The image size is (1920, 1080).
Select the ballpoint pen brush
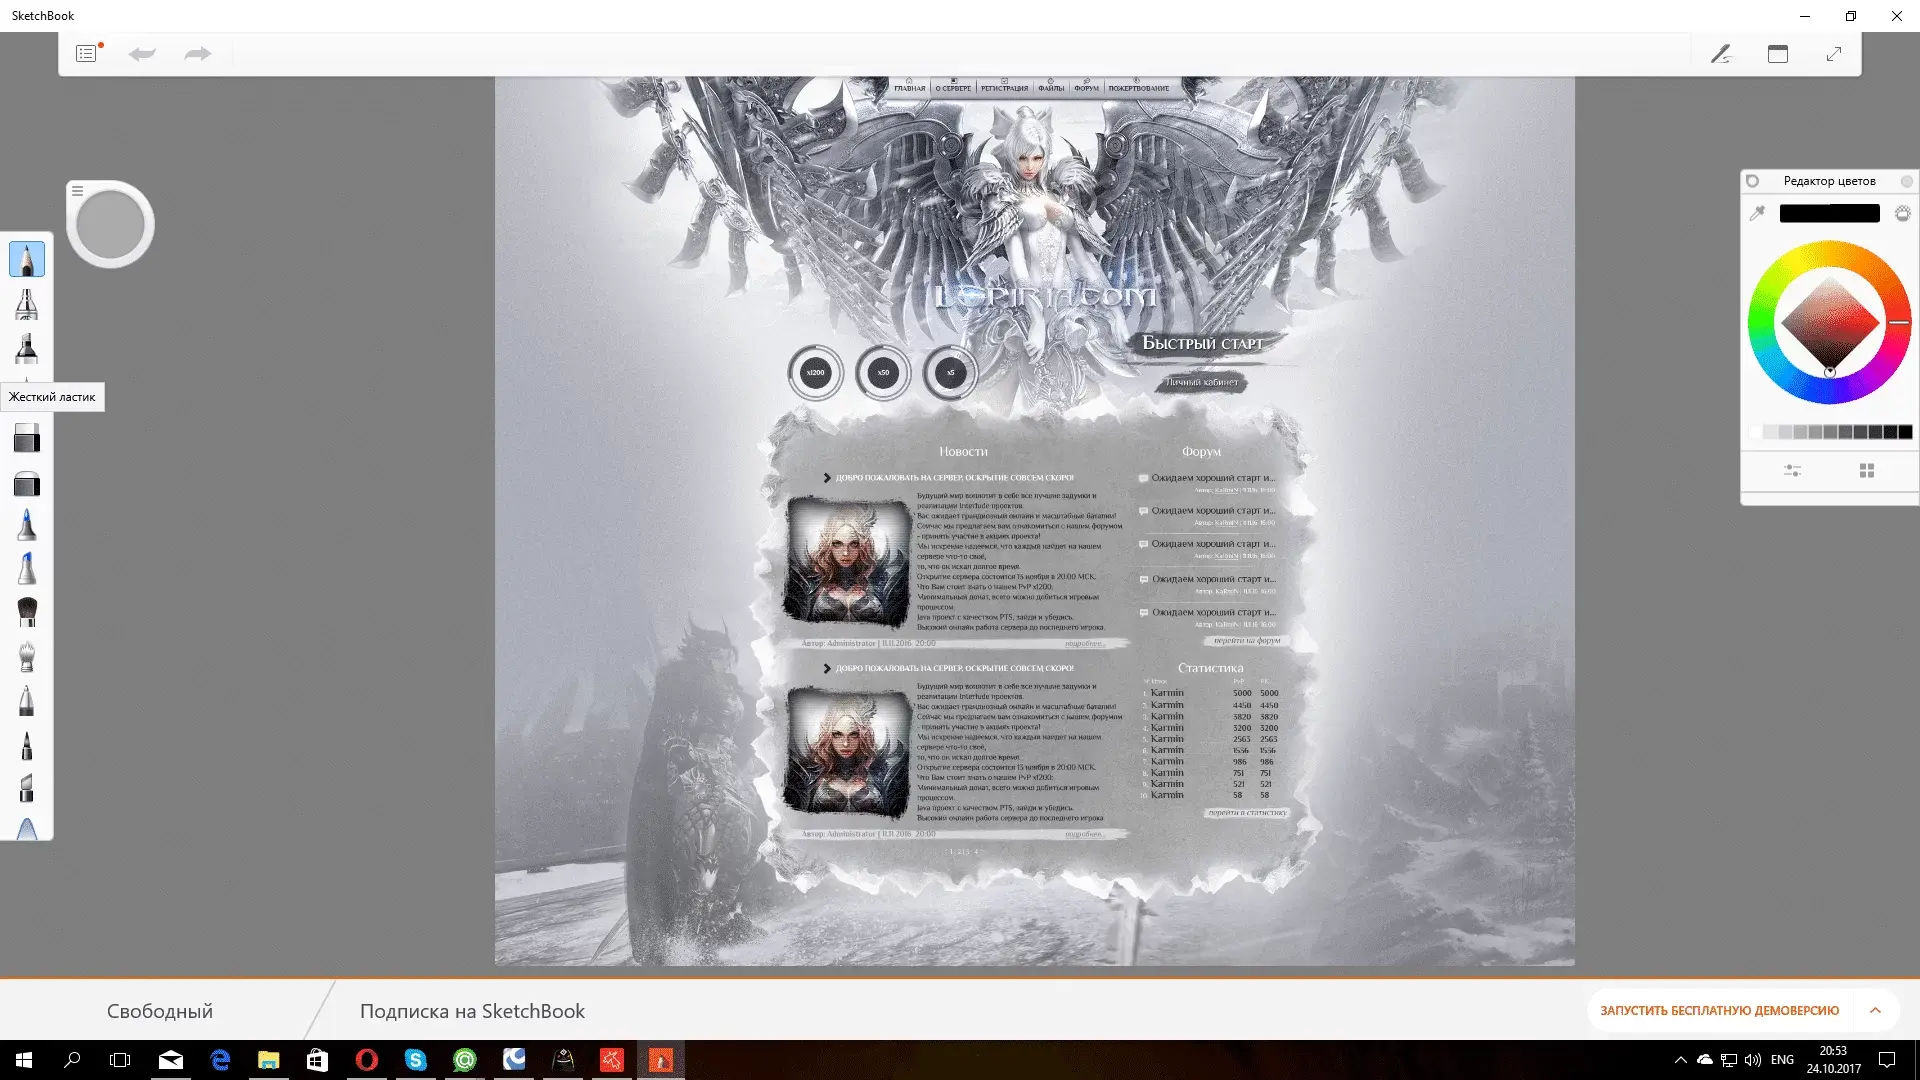coord(27,700)
